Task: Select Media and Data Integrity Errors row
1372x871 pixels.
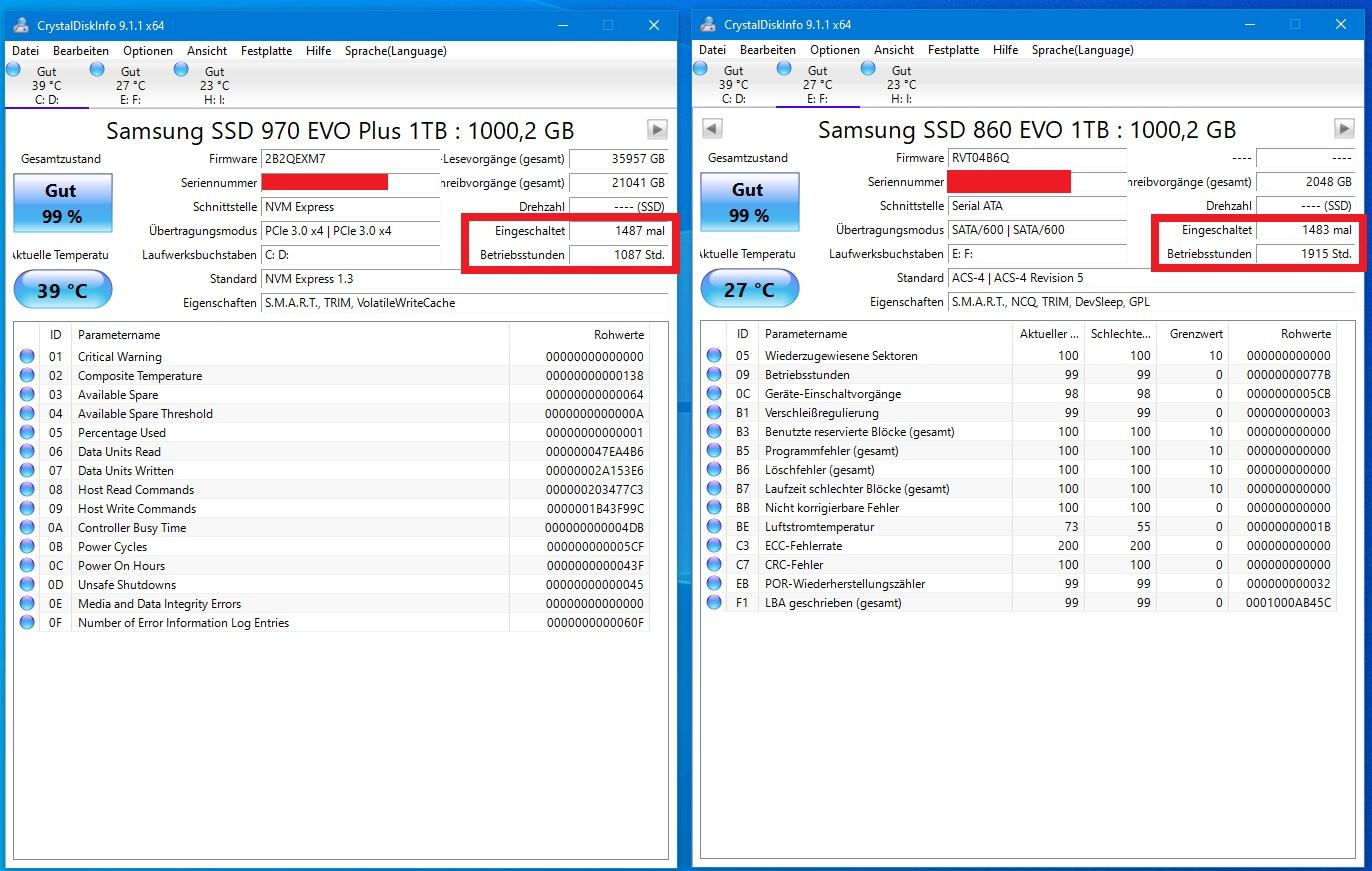Action: tap(331, 604)
